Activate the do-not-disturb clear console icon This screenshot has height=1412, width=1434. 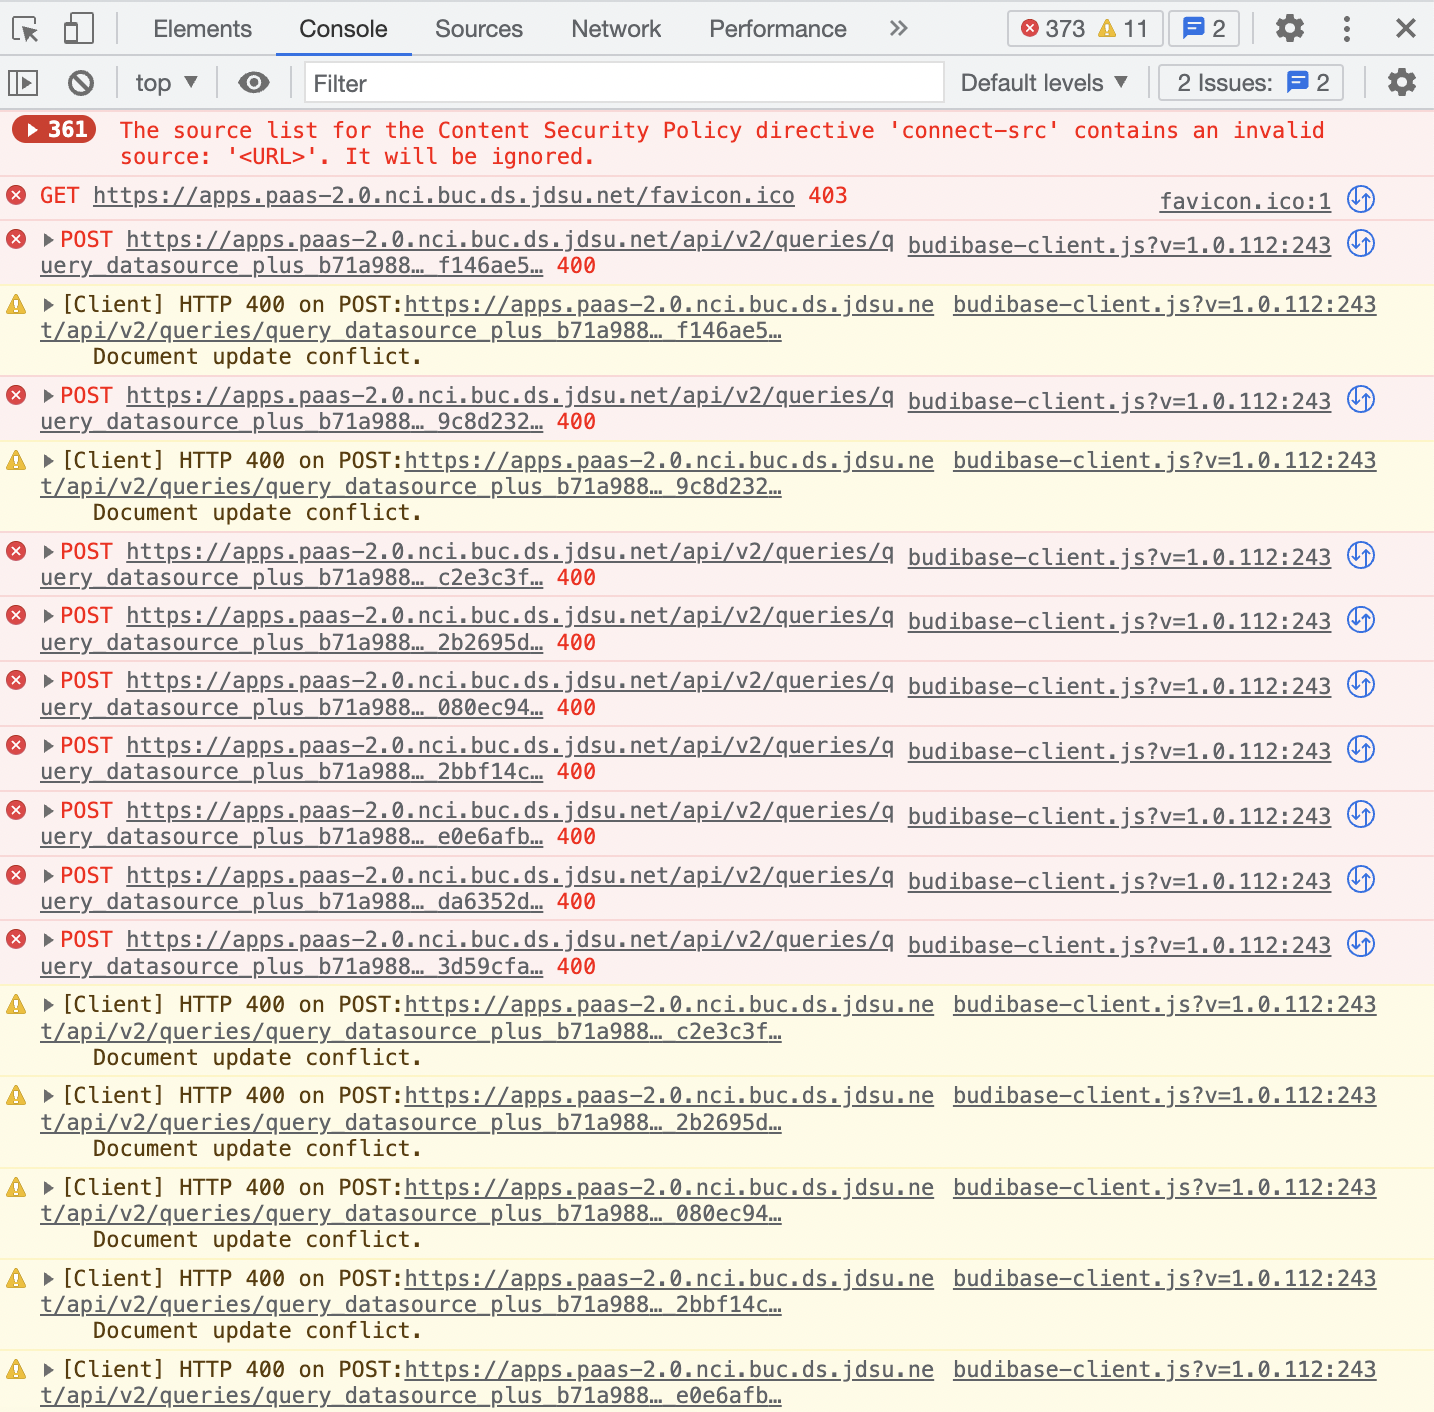pos(81,82)
